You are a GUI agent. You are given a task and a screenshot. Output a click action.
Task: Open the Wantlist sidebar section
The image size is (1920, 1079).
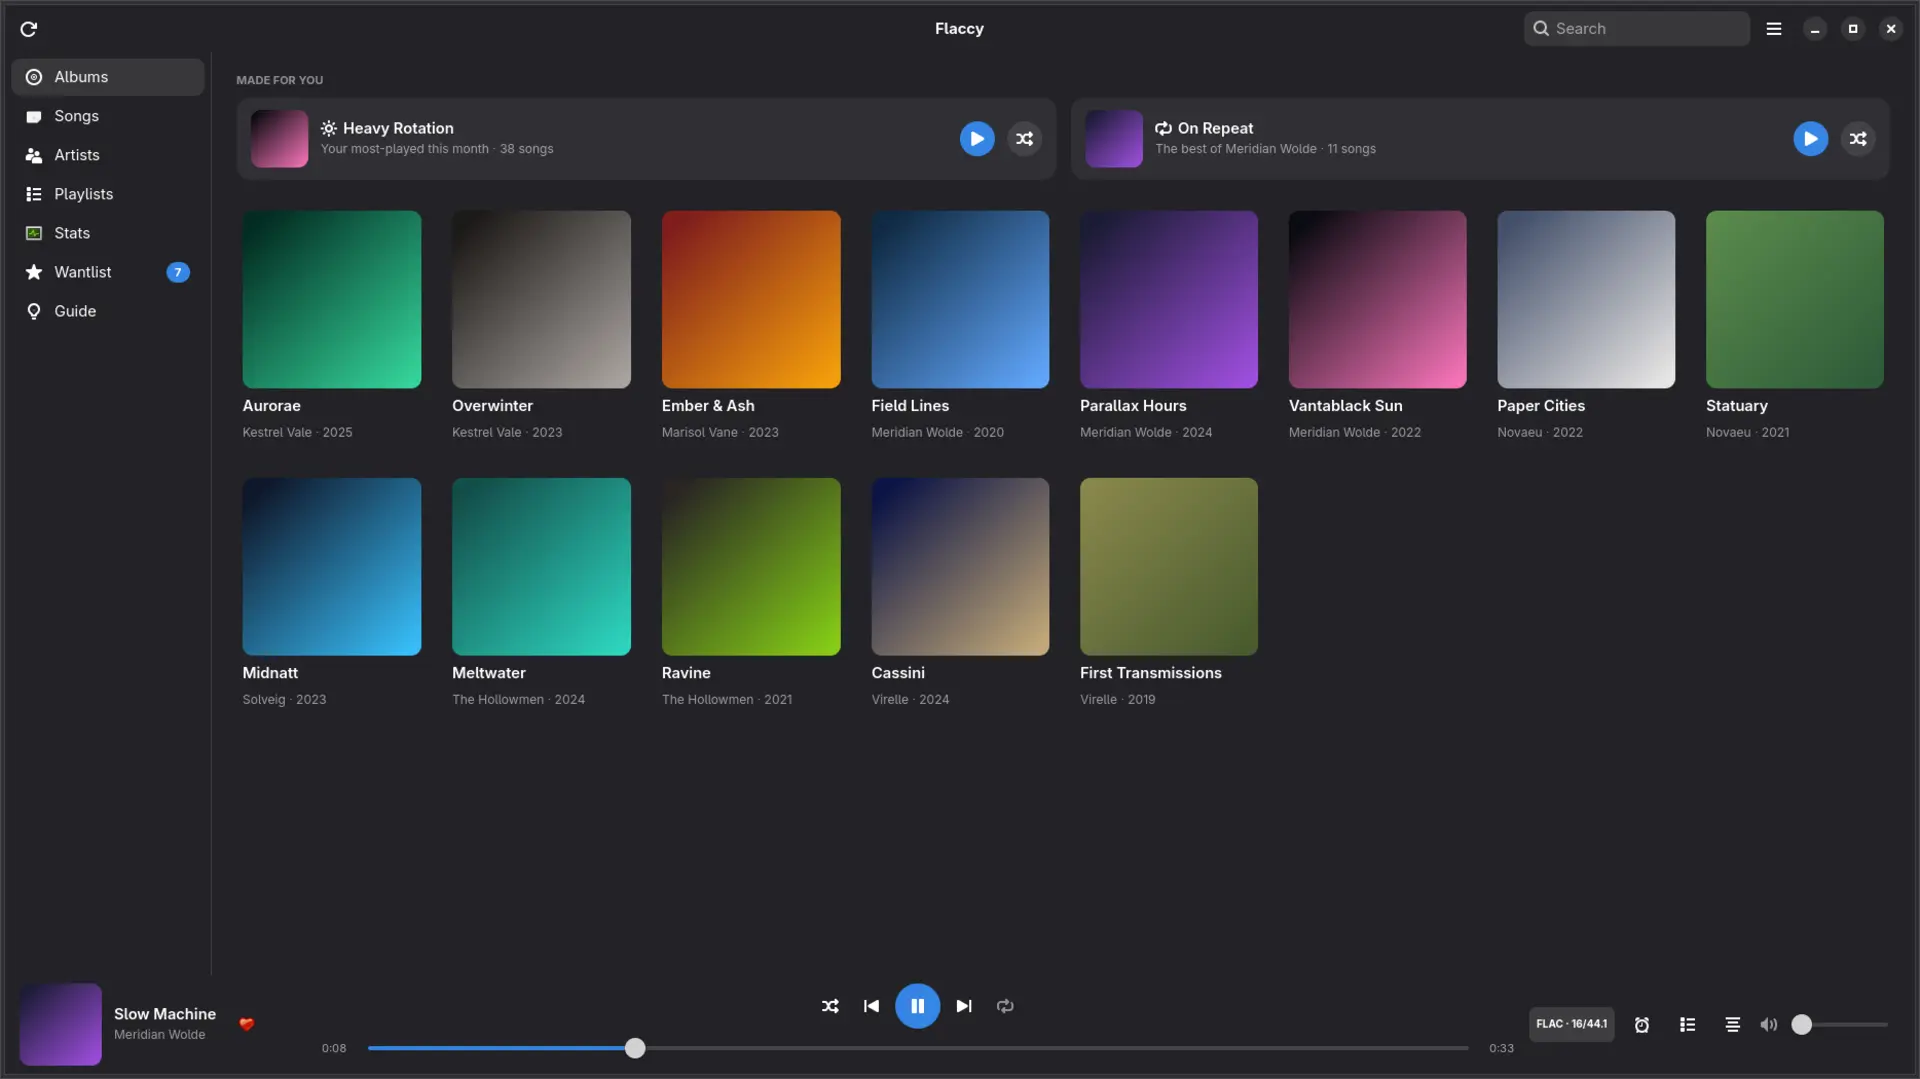pyautogui.click(x=108, y=272)
